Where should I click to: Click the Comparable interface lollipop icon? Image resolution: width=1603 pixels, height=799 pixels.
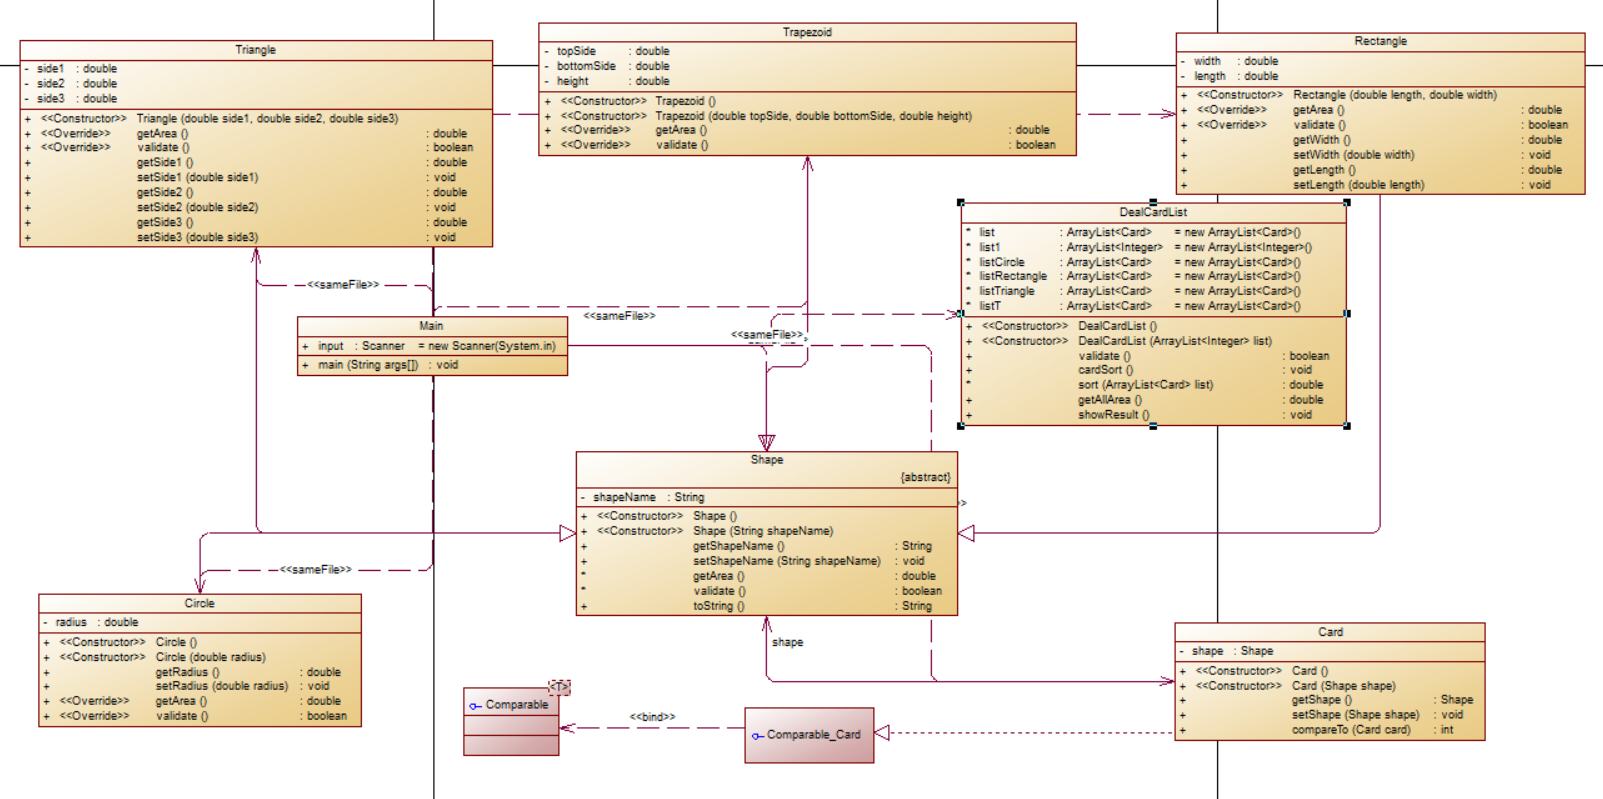(475, 706)
